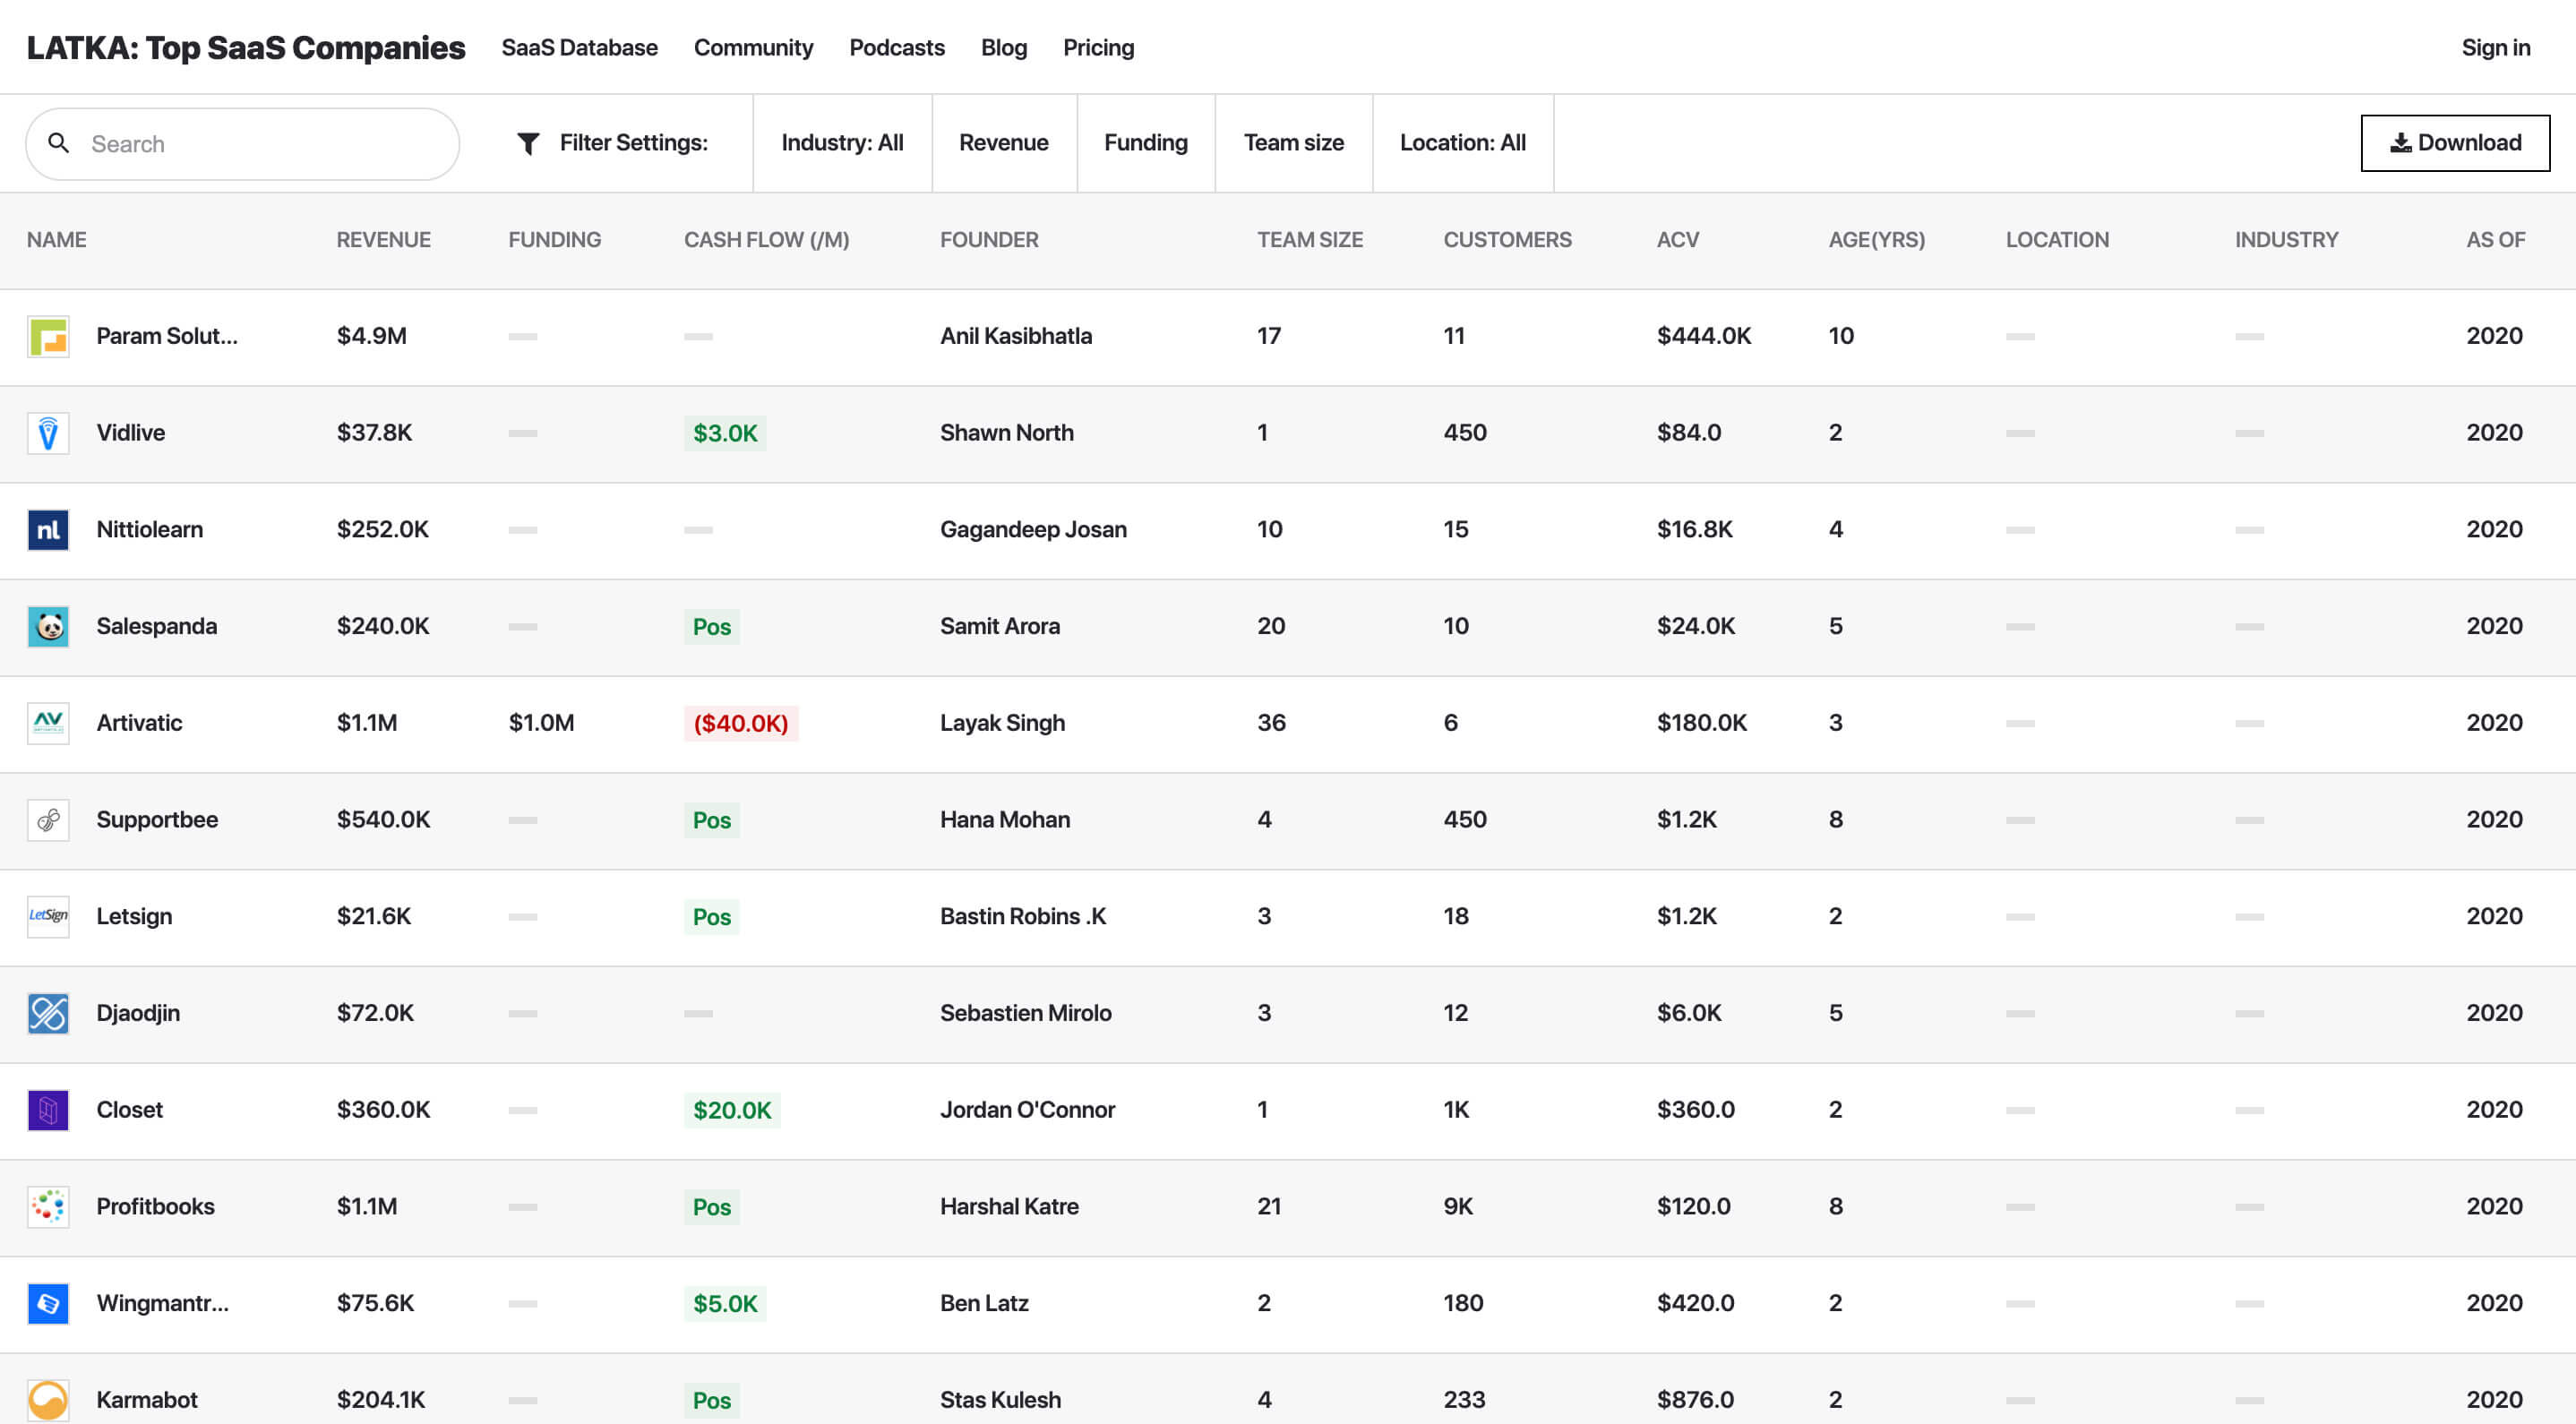Sort by the CUSTOMERS column header

pyautogui.click(x=1508, y=240)
